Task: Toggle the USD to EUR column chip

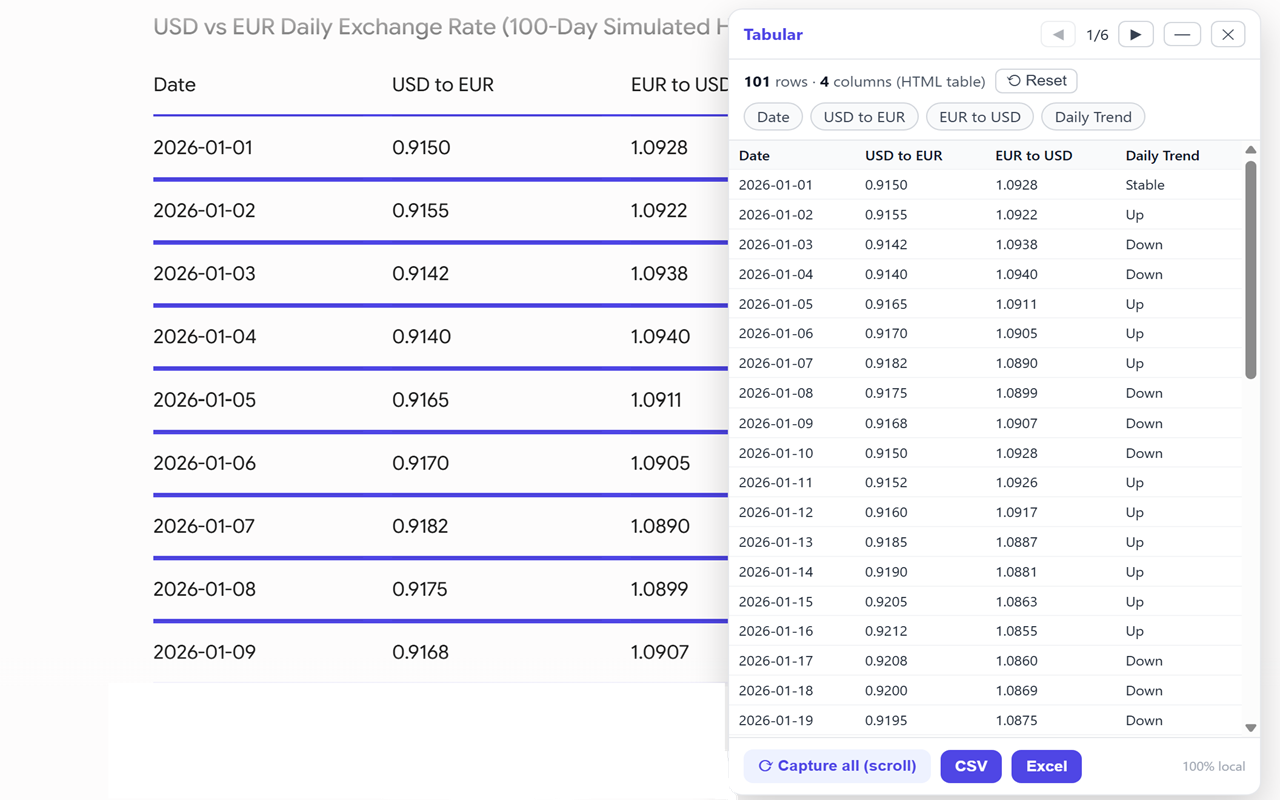Action: [864, 117]
